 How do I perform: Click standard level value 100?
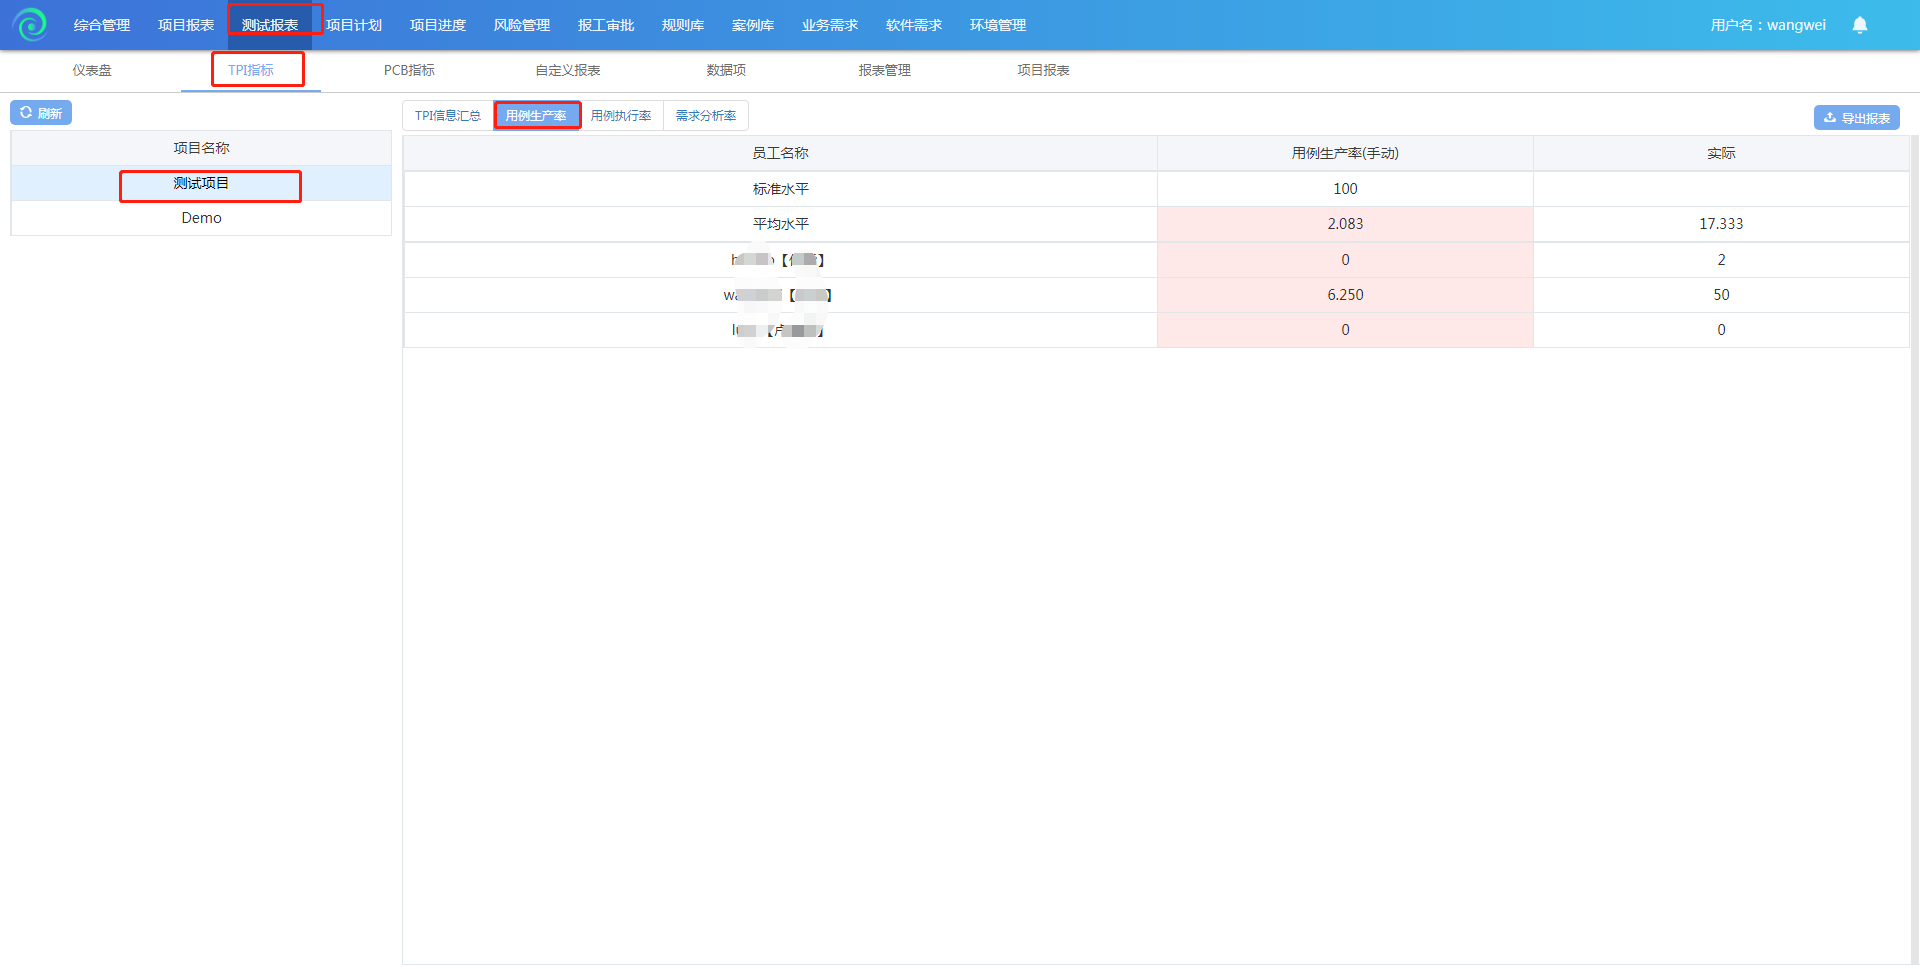click(x=1345, y=189)
